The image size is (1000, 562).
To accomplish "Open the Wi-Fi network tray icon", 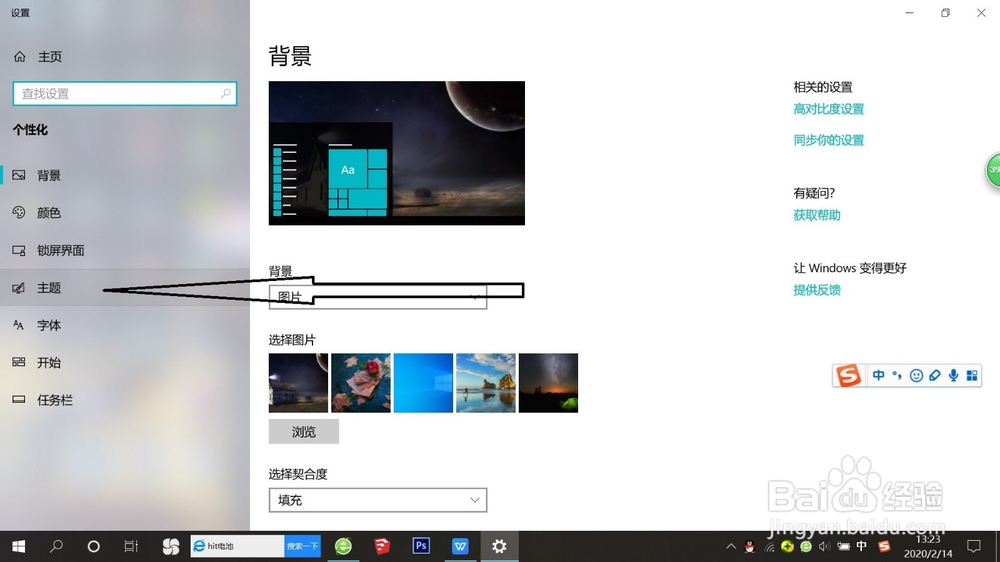I will click(769, 547).
